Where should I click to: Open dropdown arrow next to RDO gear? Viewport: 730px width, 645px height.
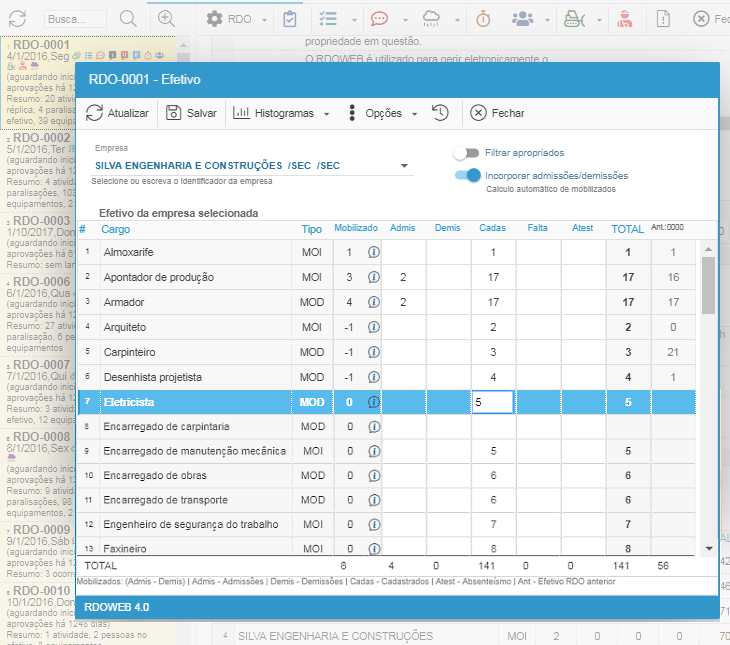[x=264, y=20]
